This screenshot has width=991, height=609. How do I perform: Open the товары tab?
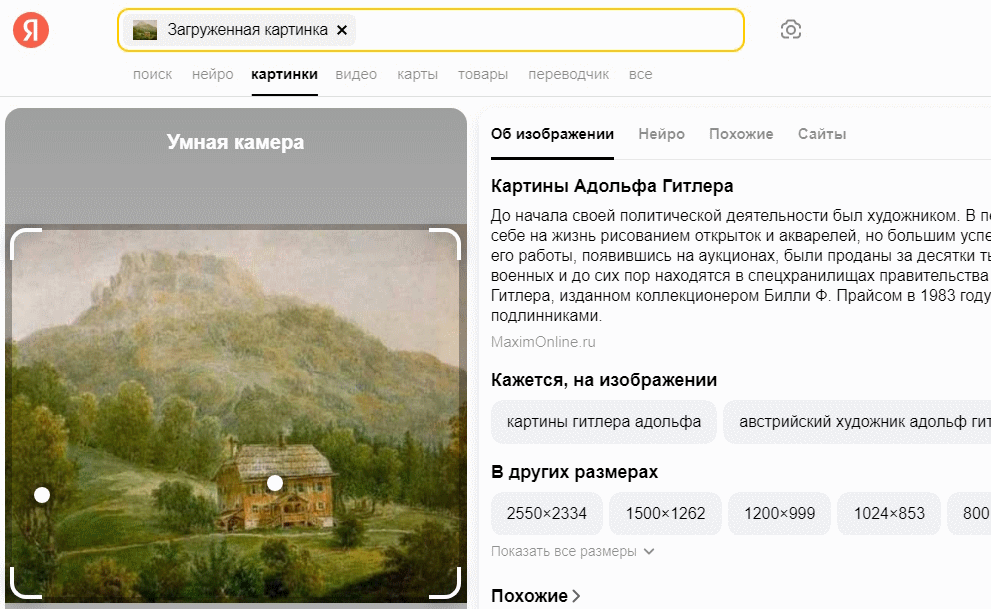click(x=483, y=74)
